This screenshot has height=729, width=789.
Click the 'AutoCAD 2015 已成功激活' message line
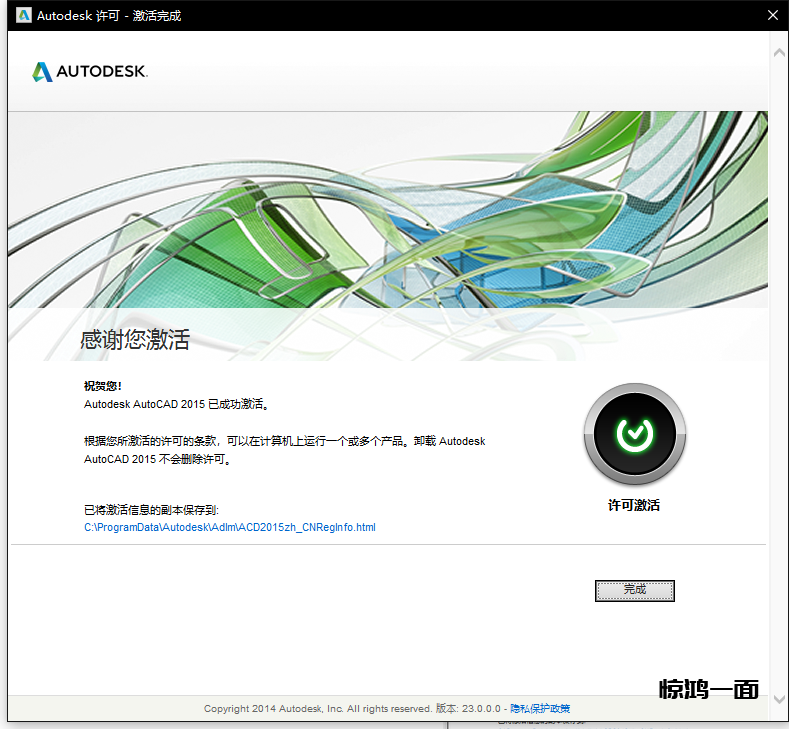[x=177, y=404]
